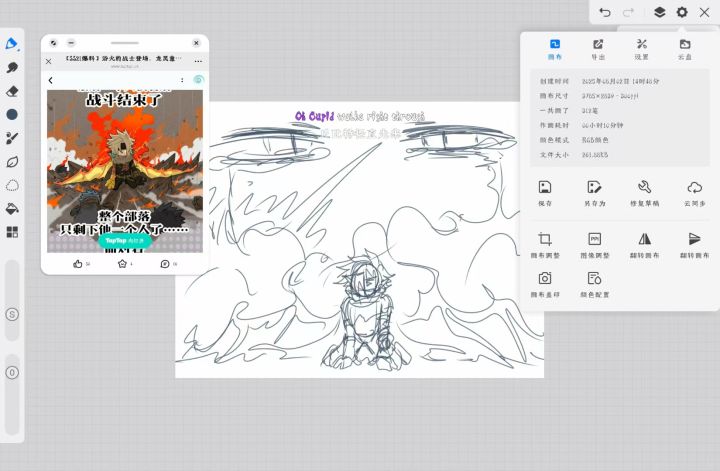Open 图像调整 image adjustment
This screenshot has width=720, height=471.
[595, 245]
